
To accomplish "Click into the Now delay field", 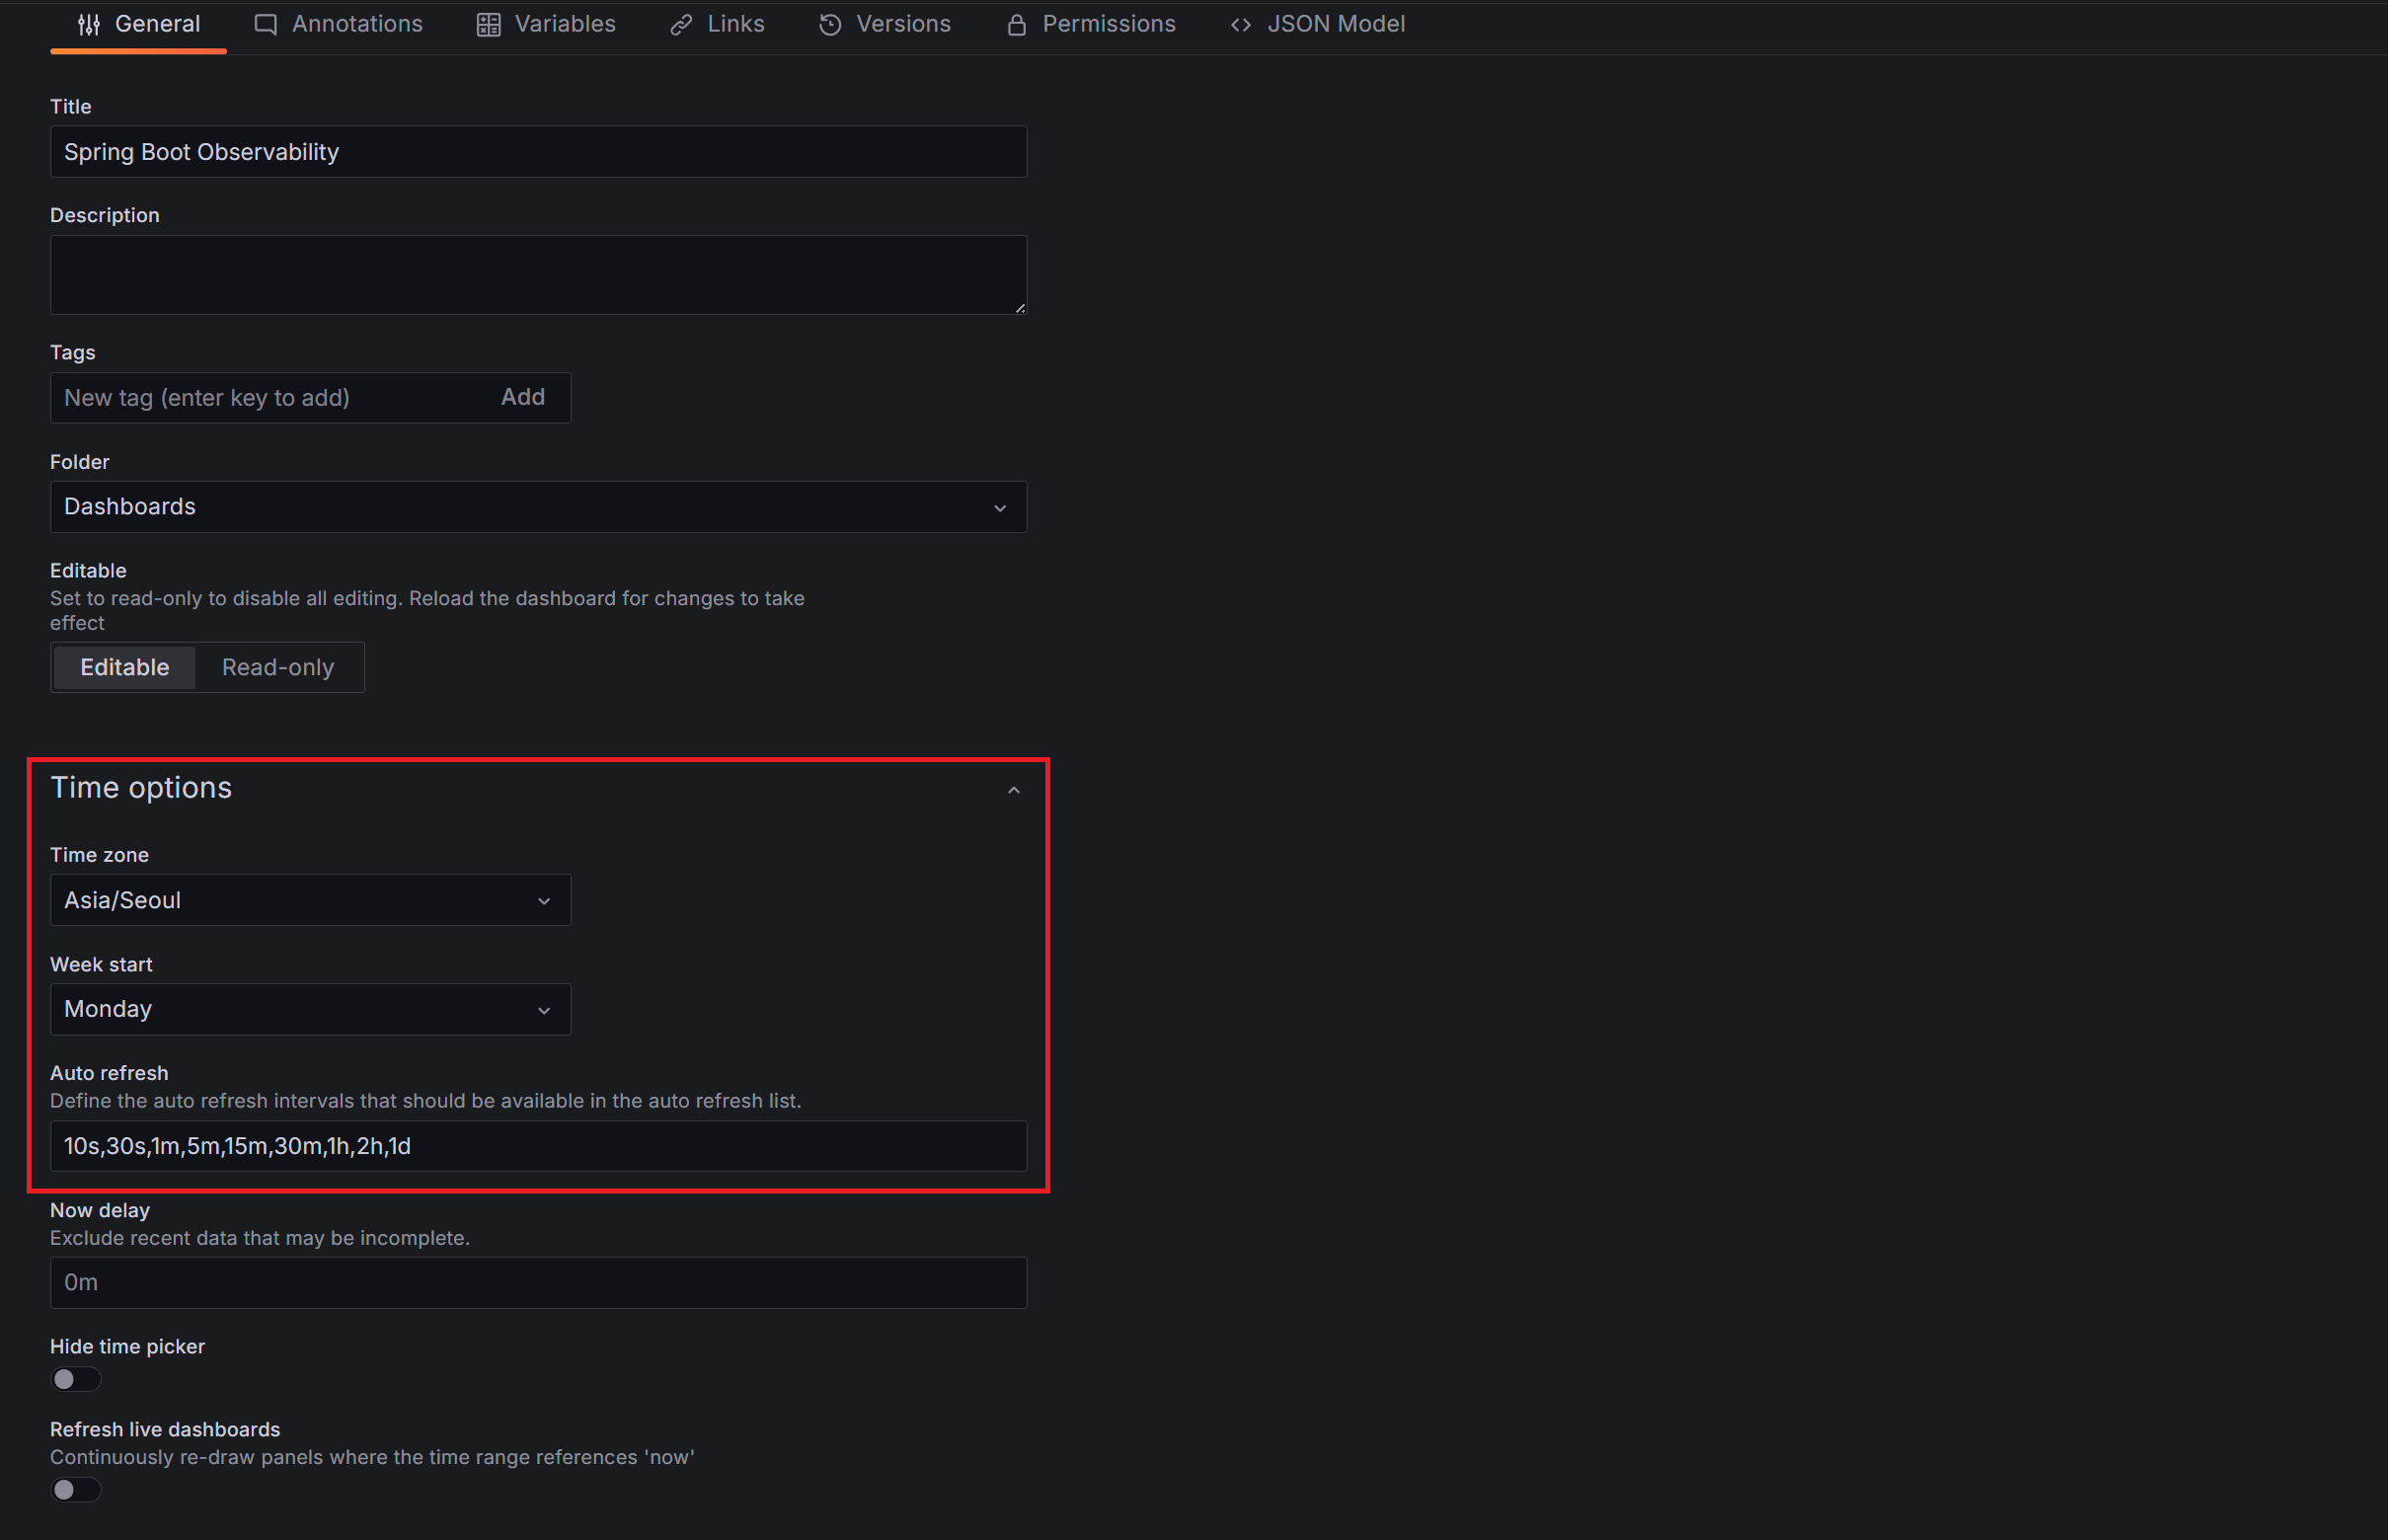I will 538,1282.
